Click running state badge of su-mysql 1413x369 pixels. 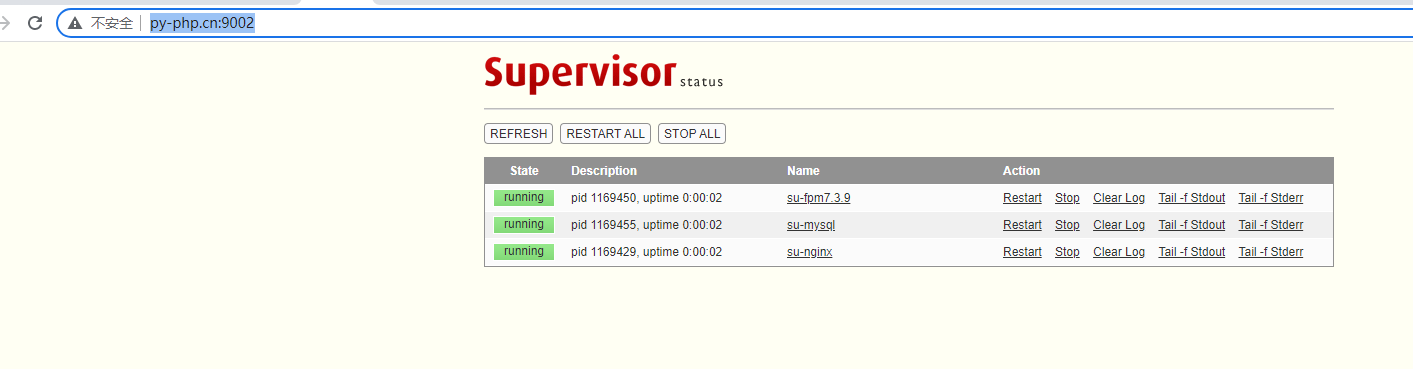524,225
